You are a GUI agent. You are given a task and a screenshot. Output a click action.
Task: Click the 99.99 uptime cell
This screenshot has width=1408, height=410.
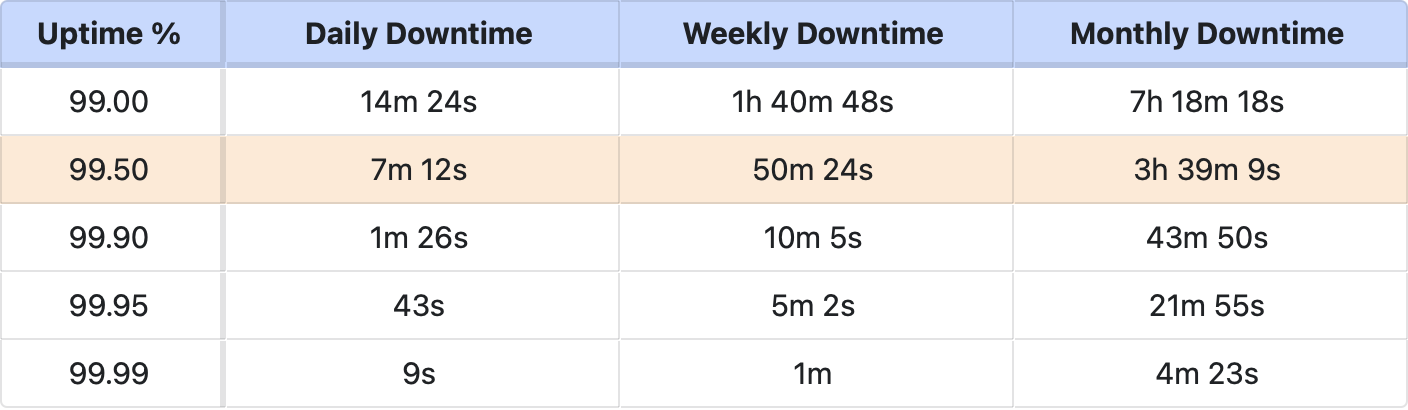(x=110, y=373)
